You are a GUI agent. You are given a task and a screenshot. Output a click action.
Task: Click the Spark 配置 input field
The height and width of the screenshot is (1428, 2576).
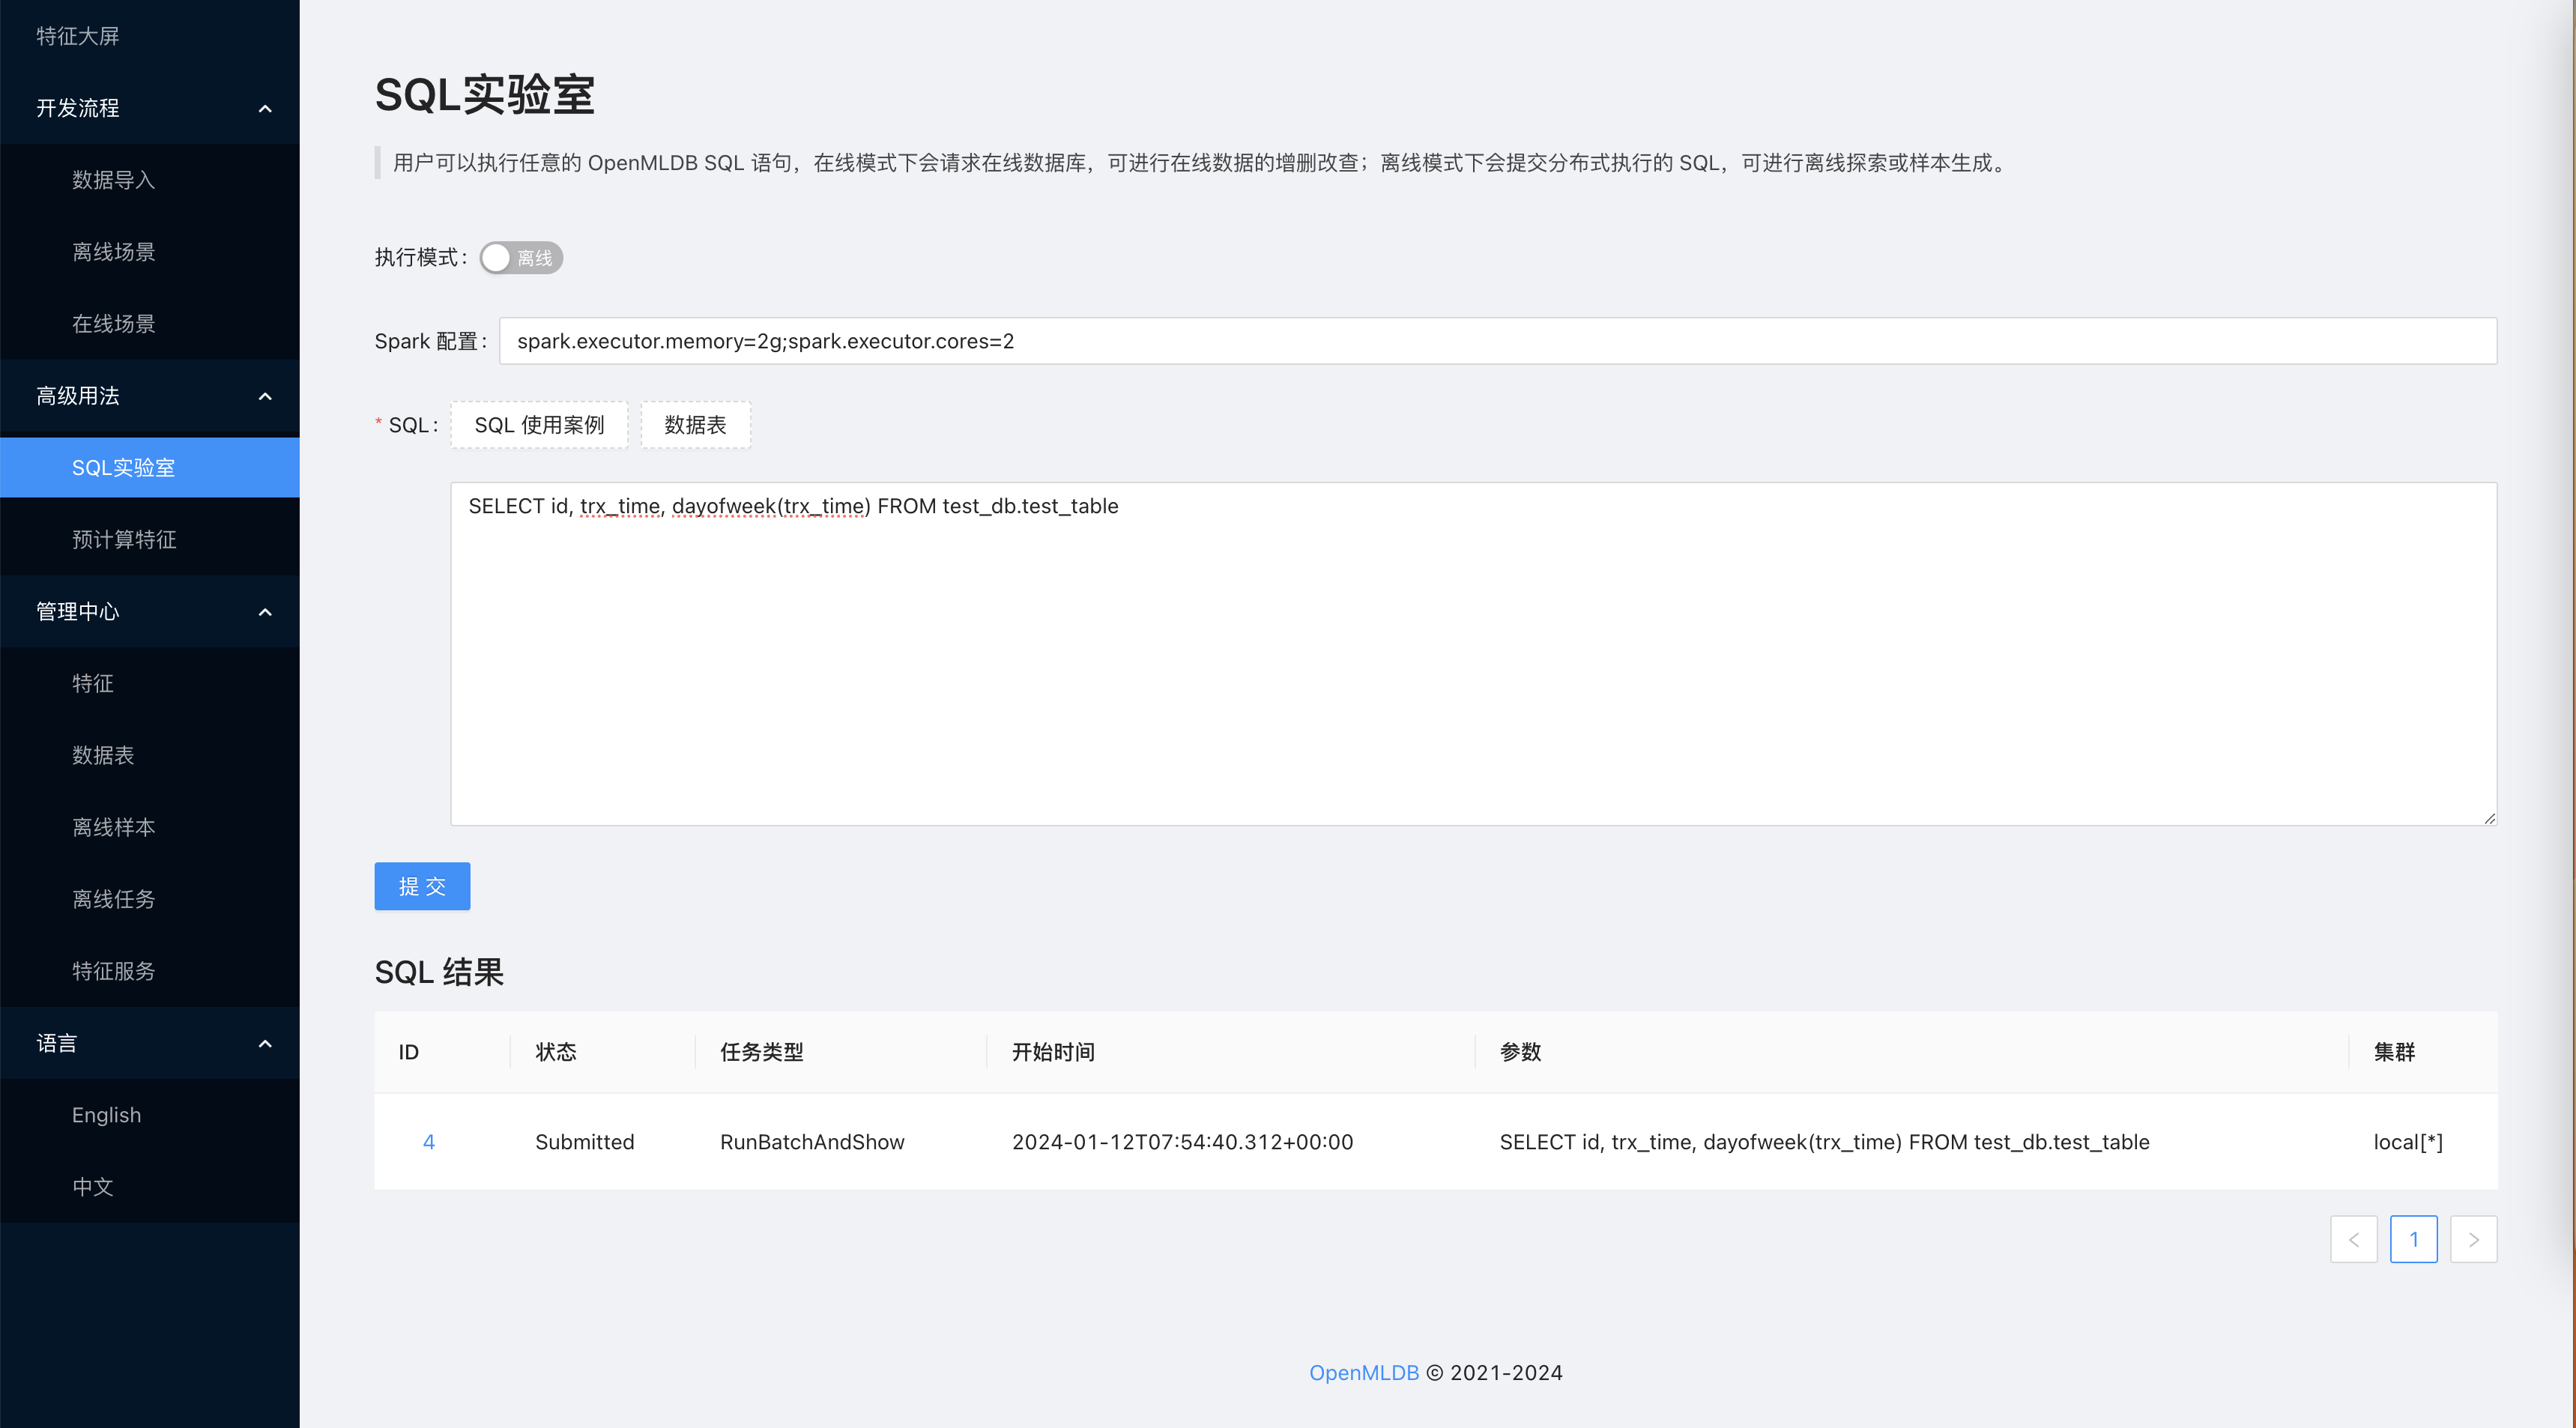click(x=1498, y=341)
